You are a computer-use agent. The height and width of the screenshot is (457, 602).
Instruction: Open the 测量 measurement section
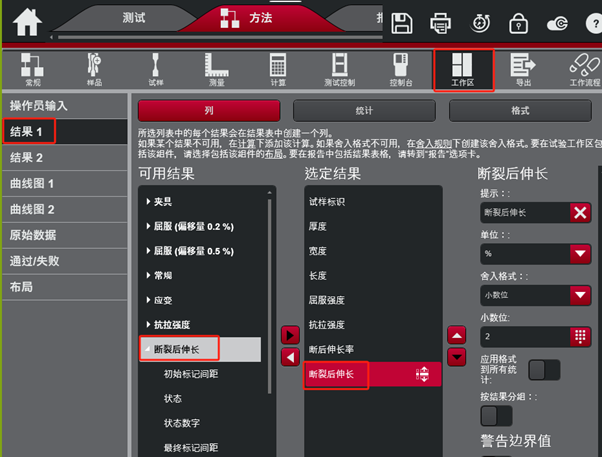[216, 69]
